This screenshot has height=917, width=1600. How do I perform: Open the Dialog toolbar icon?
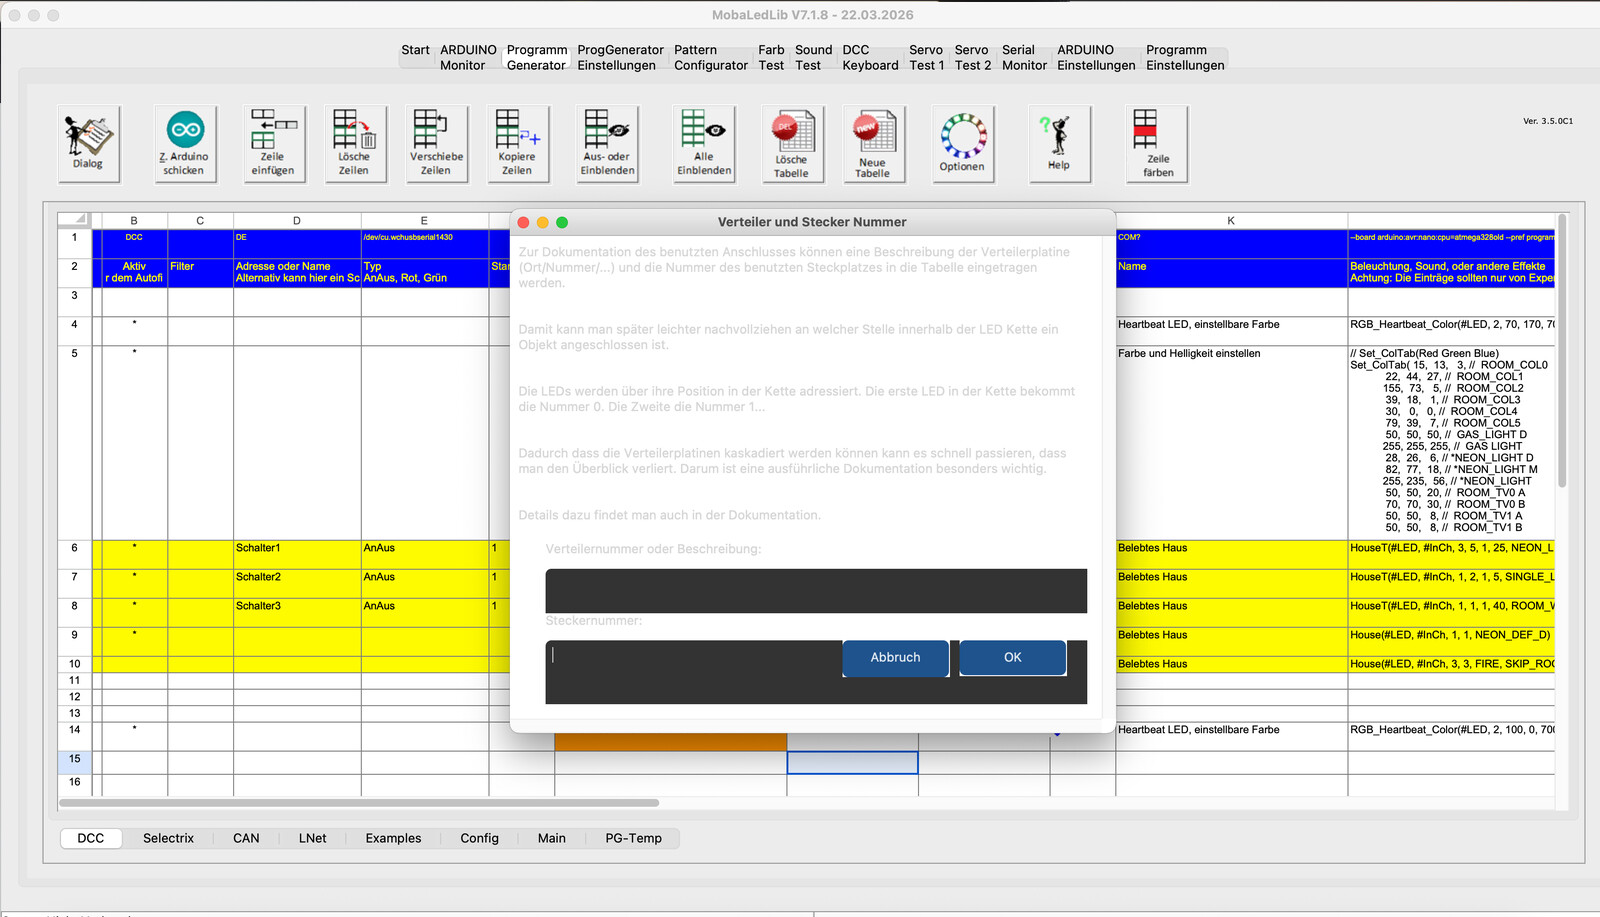[x=88, y=143]
